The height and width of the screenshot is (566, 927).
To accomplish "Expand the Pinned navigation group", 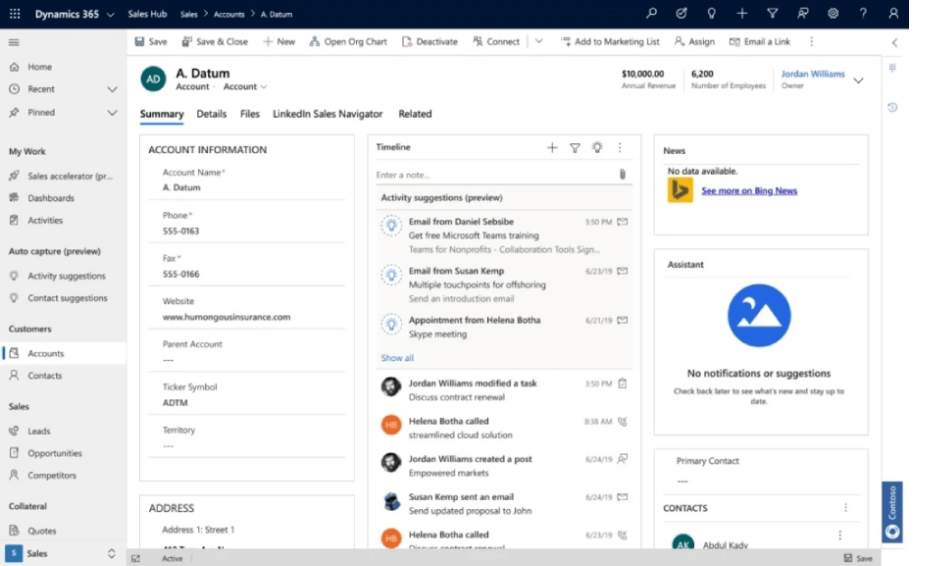I will pyautogui.click(x=112, y=112).
